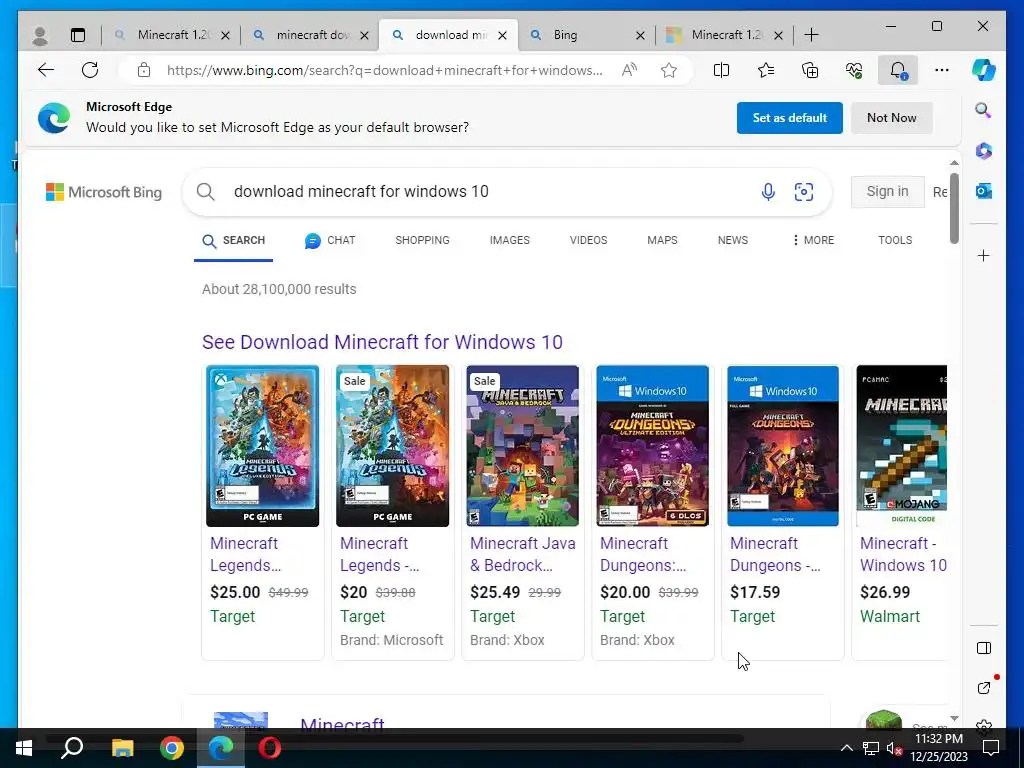The image size is (1024, 768).
Task: Switch to first 'Minecraft 1.20' tab
Action: coord(170,35)
